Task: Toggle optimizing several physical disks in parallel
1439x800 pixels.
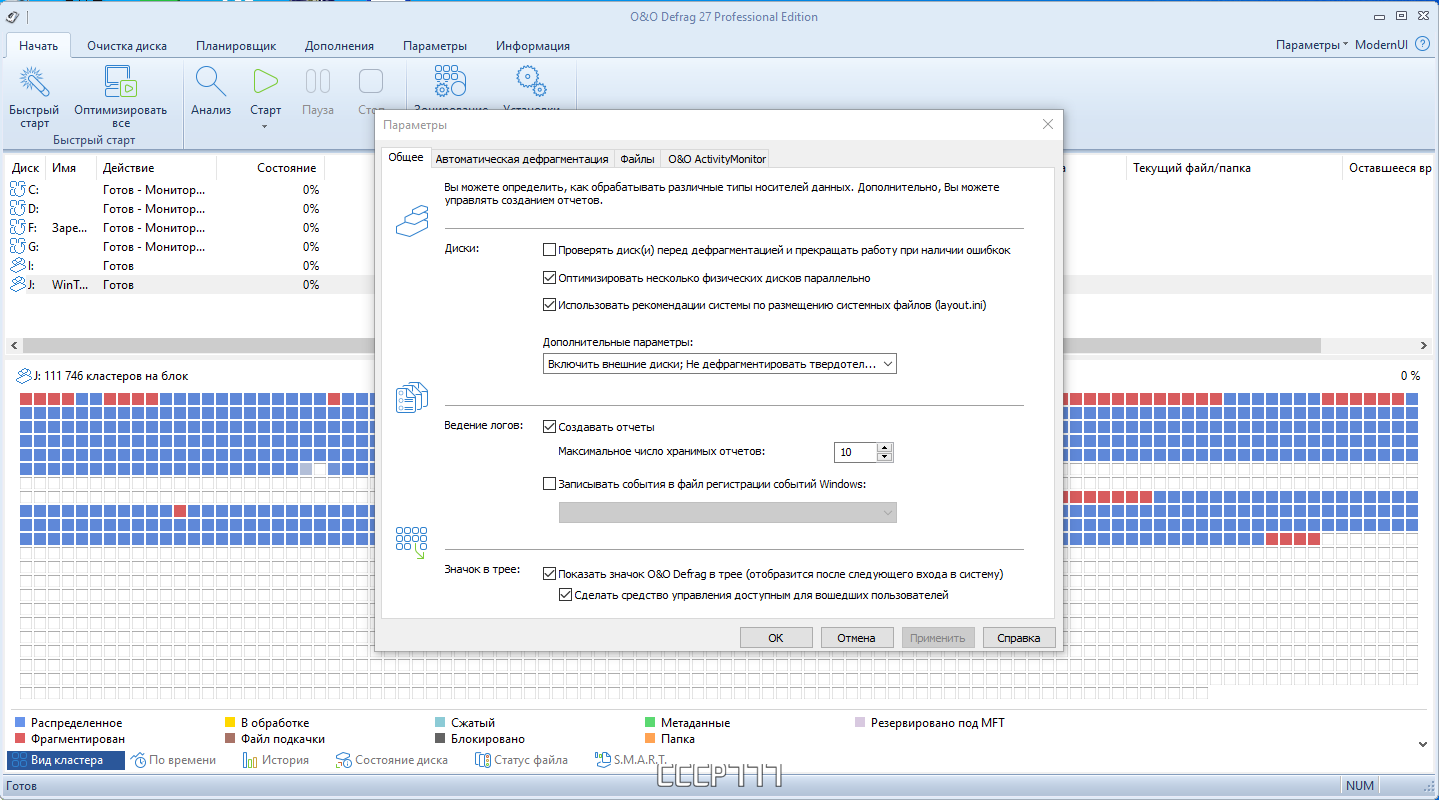Action: click(x=549, y=278)
